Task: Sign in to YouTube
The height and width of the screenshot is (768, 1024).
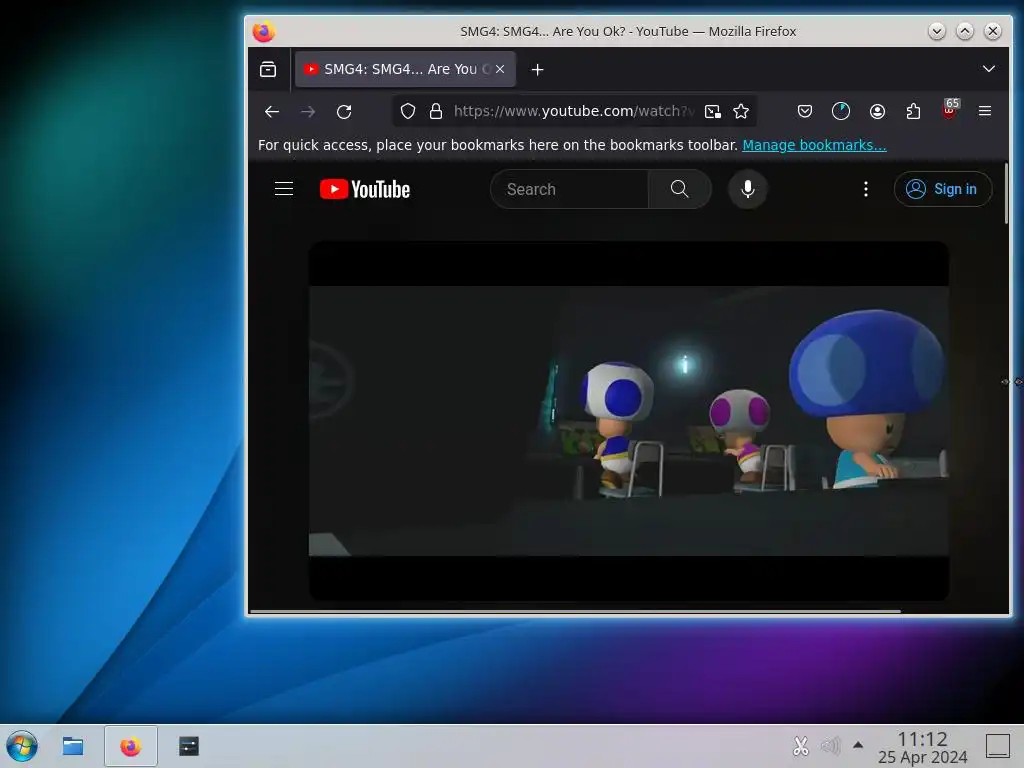Action: (942, 189)
